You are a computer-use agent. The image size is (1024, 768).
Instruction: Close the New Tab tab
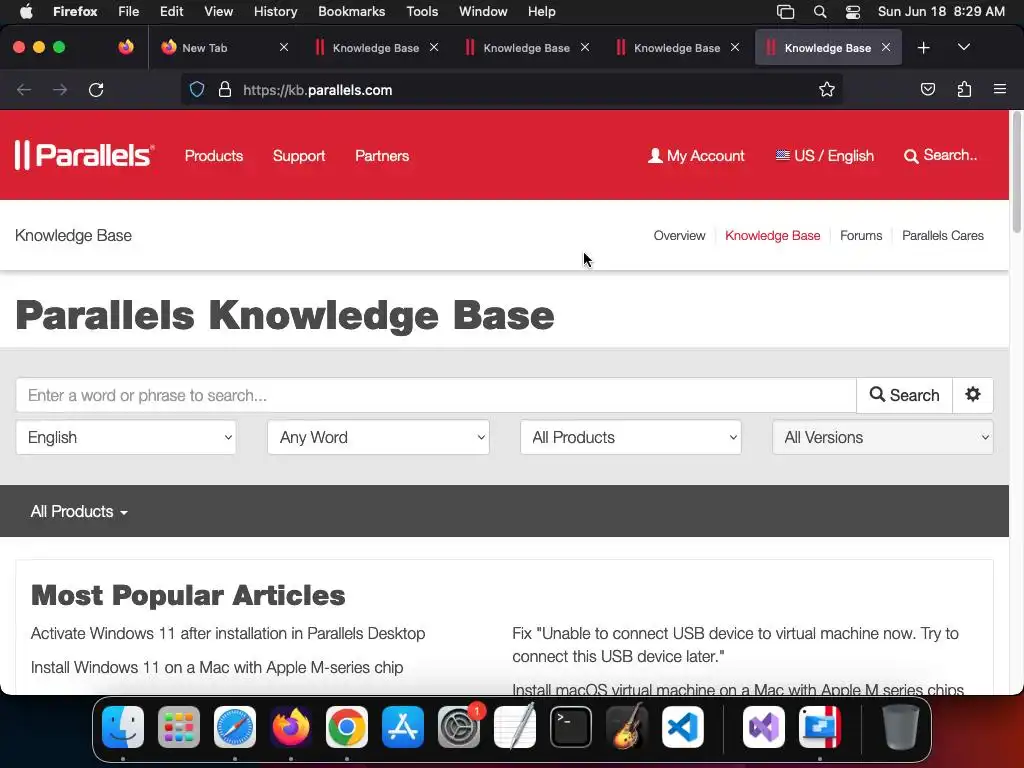pos(283,47)
